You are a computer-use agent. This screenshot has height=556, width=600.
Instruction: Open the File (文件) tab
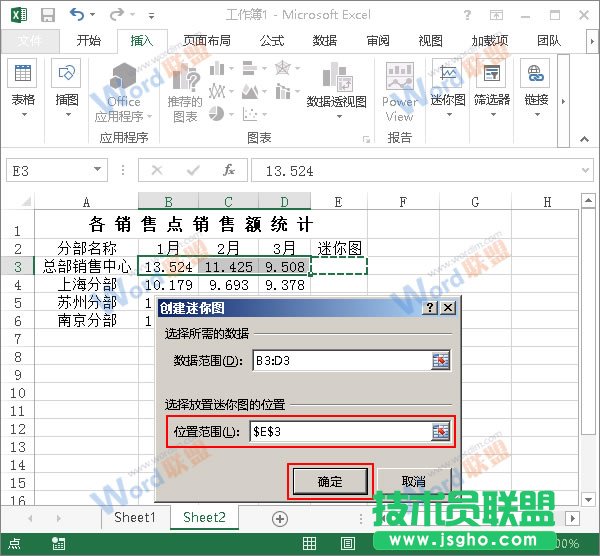pyautogui.click(x=29, y=40)
